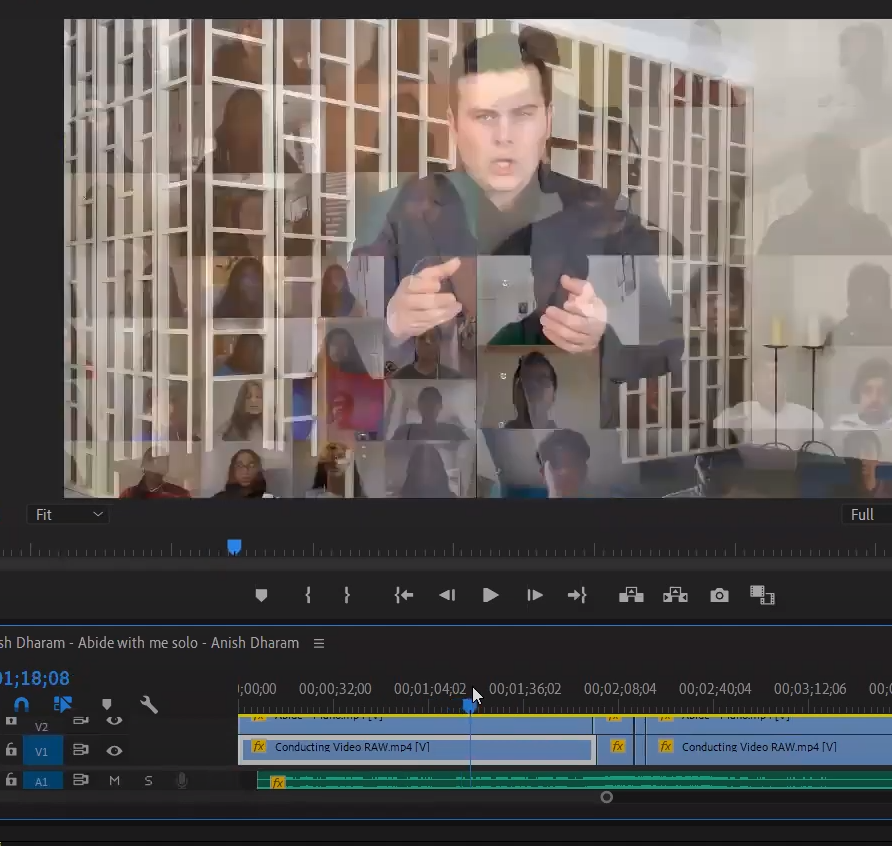Select the second Conducting Video RAW.mp4 clip
This screenshot has width=892, height=846.
coord(769,748)
